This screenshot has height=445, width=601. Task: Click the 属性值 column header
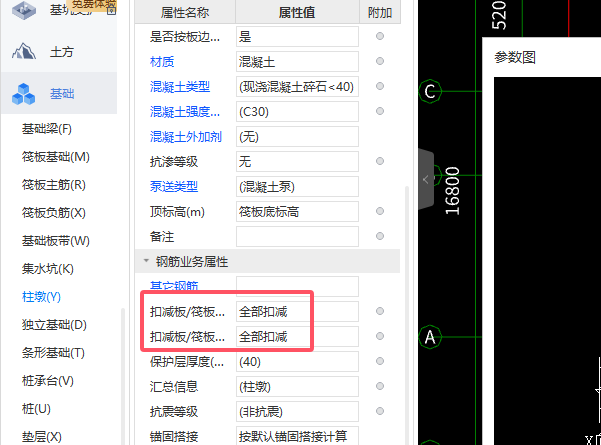coord(297,13)
